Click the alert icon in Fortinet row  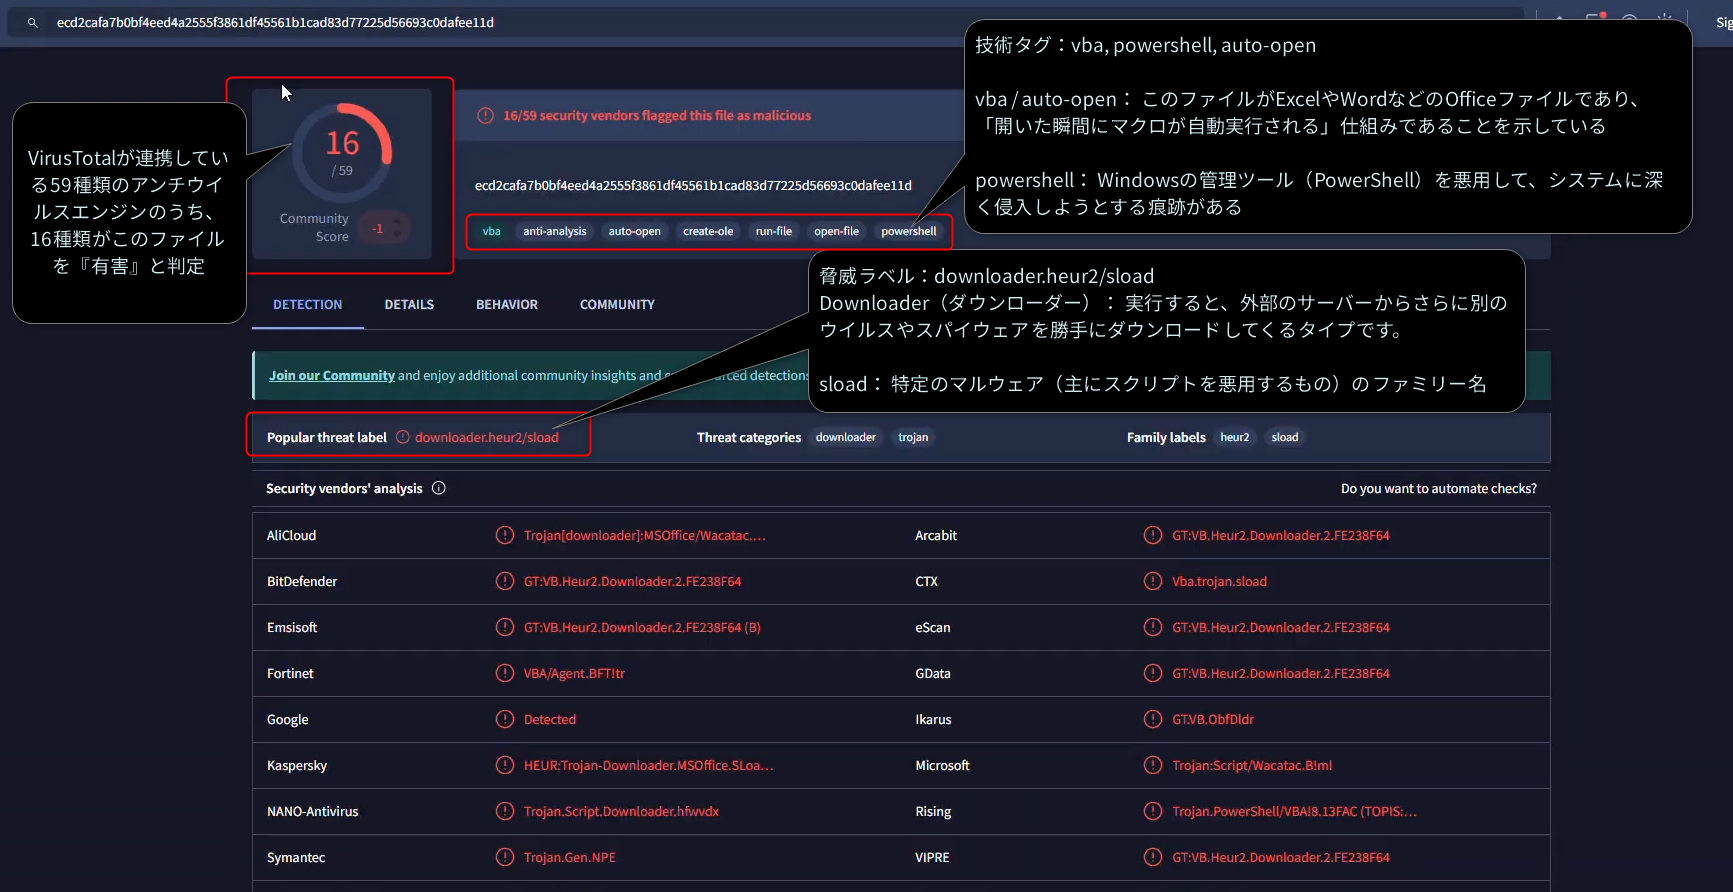(x=505, y=673)
